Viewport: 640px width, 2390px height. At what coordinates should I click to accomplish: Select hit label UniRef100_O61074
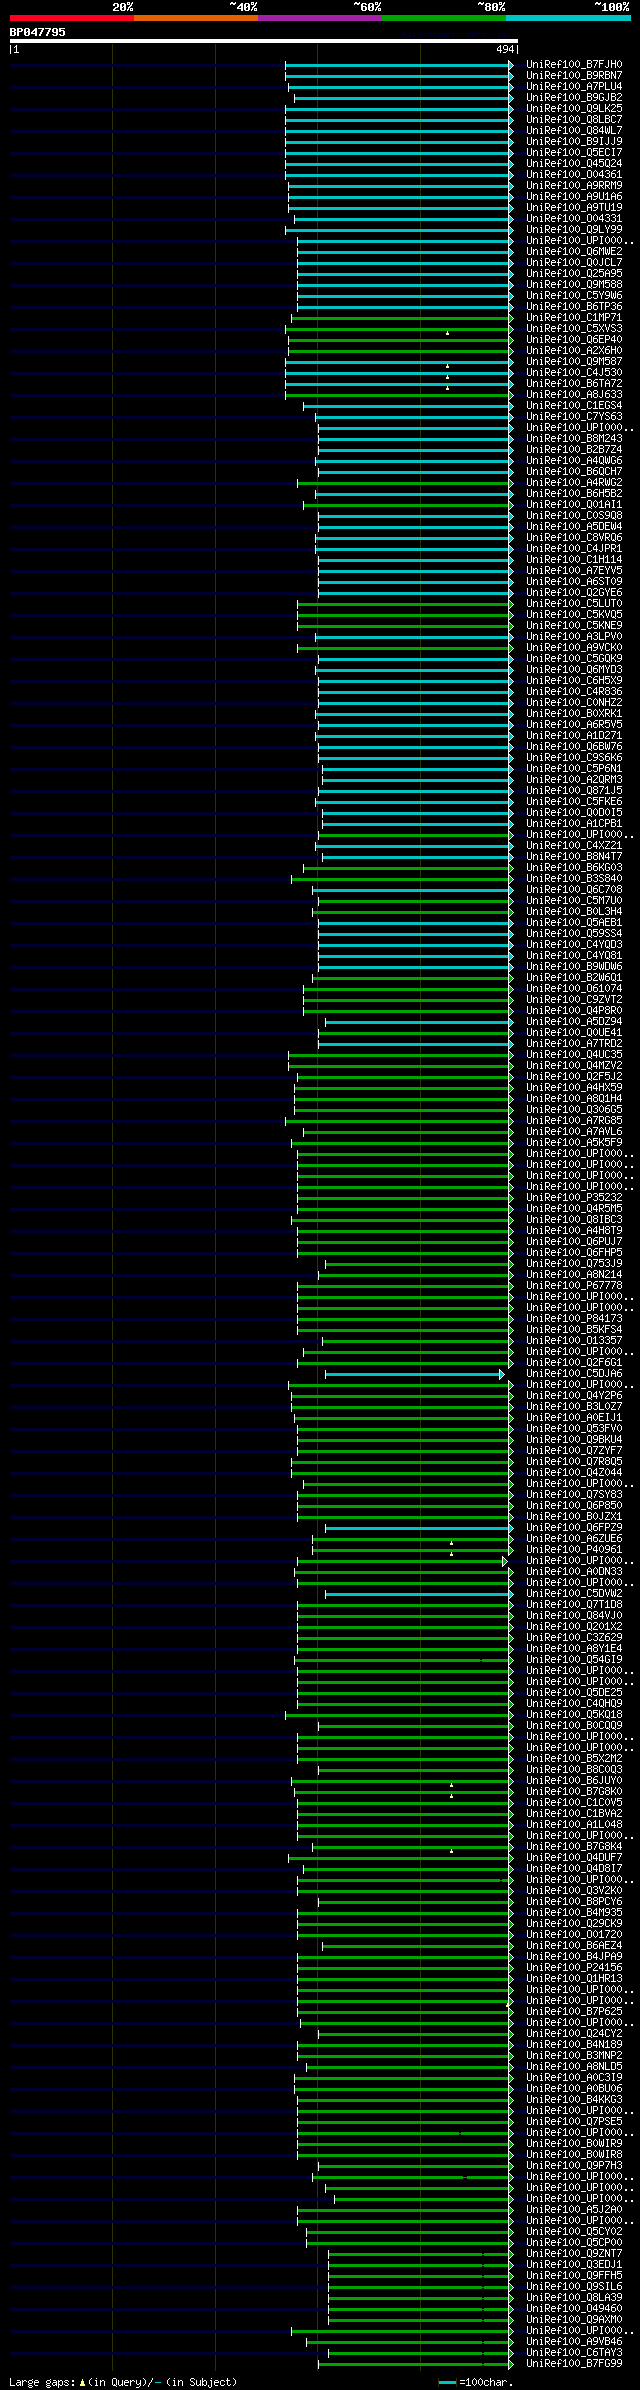(x=574, y=989)
